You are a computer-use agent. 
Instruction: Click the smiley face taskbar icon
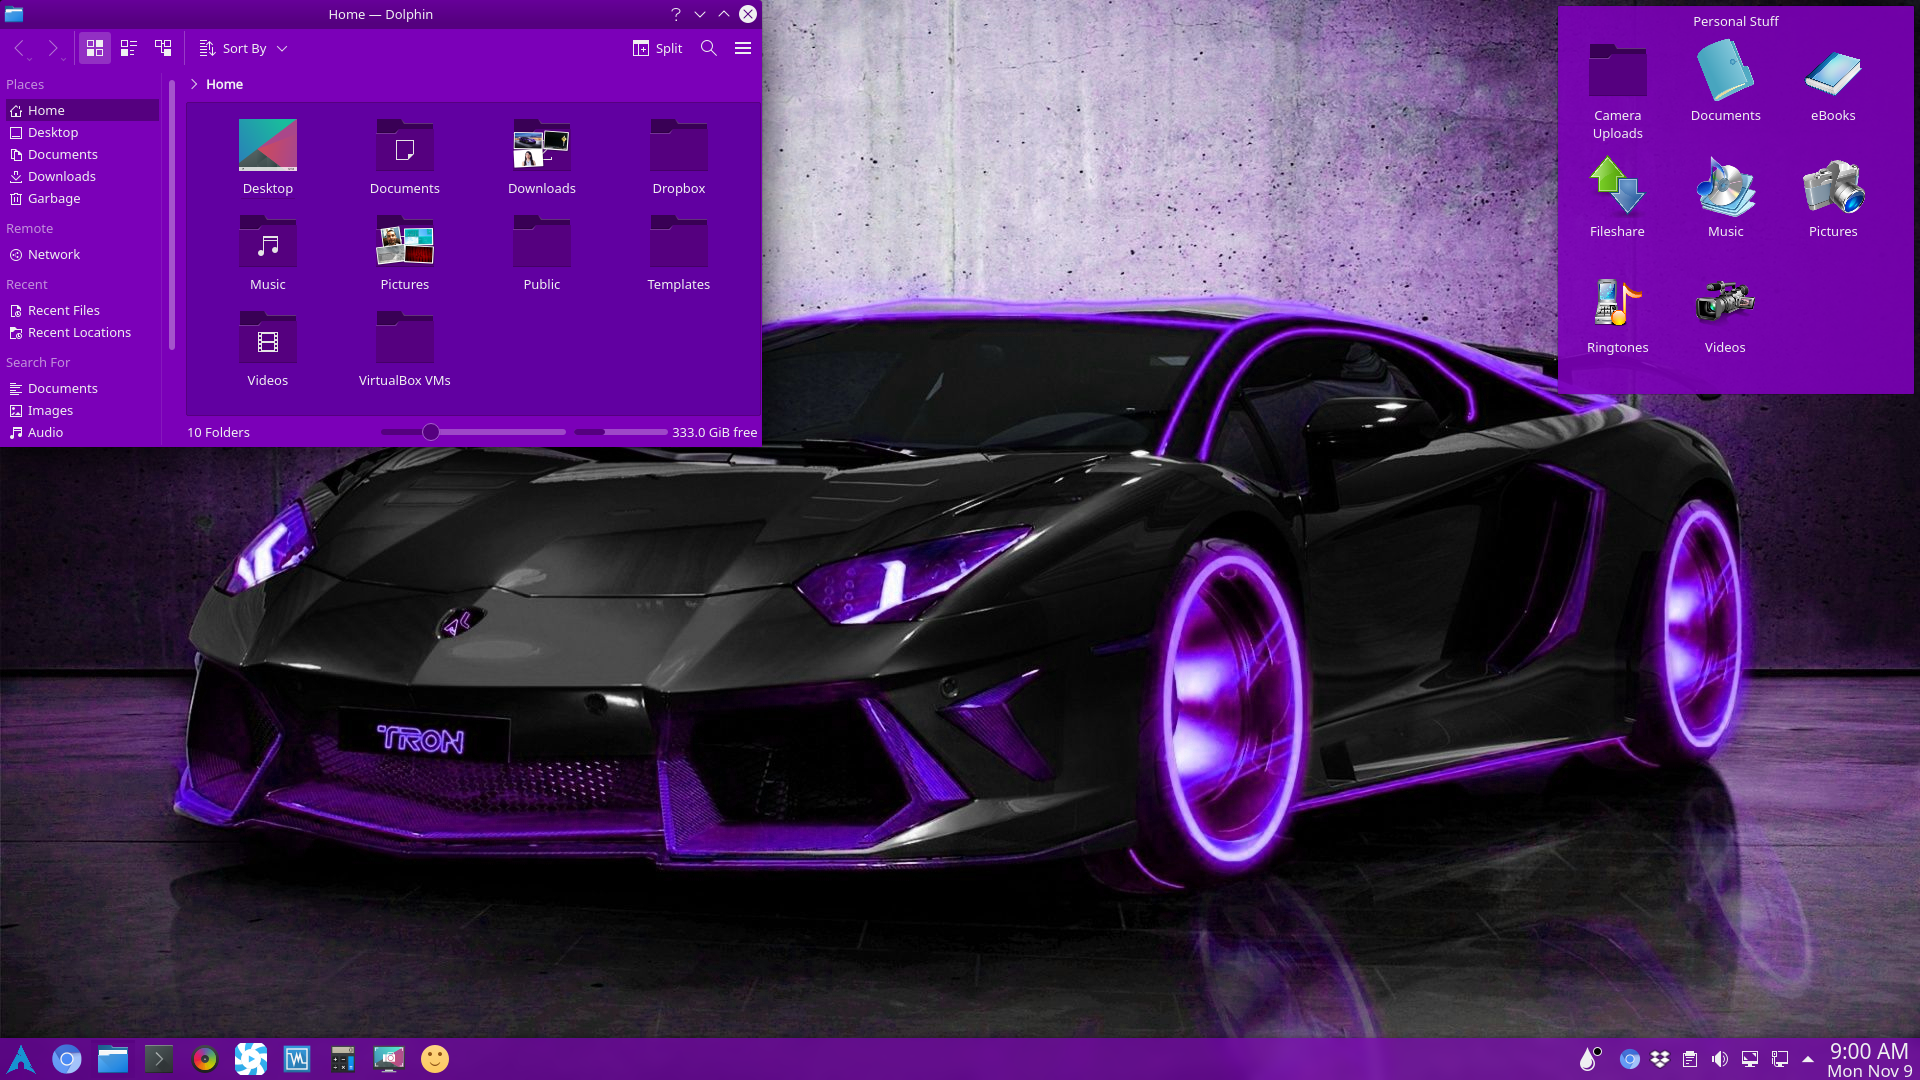tap(435, 1059)
